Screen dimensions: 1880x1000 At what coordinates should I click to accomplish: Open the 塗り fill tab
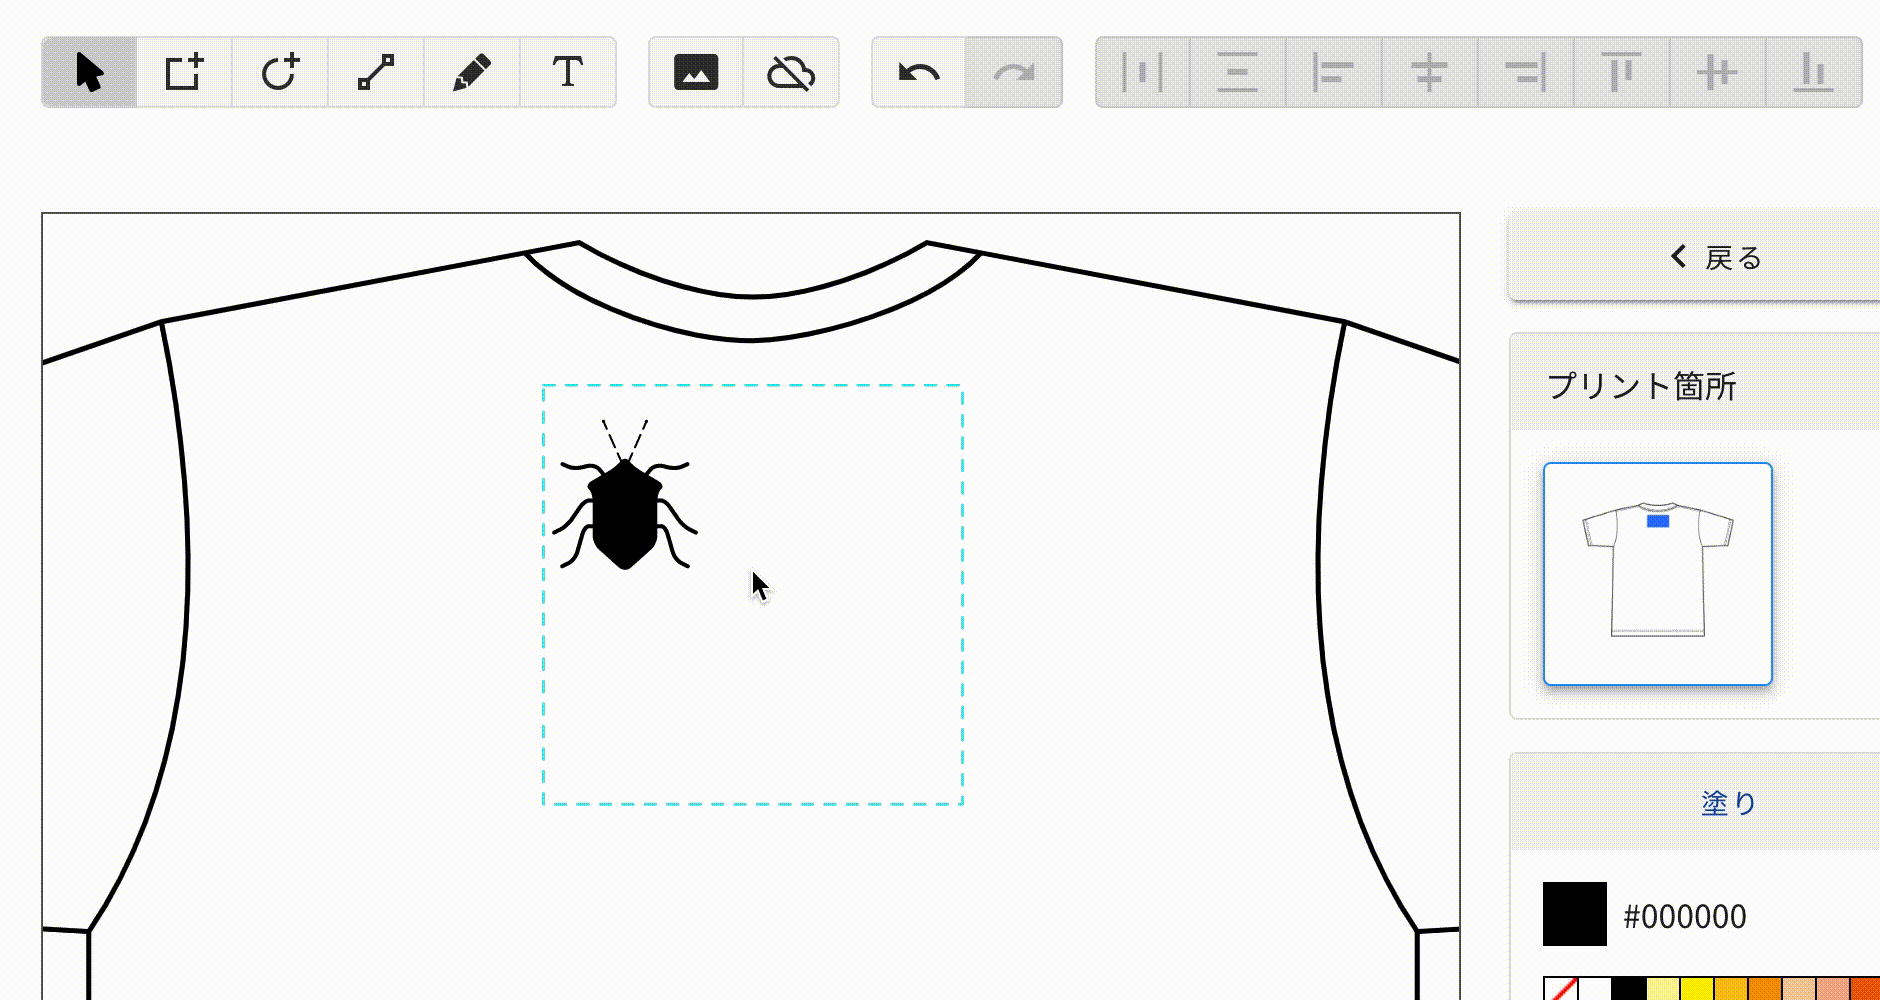[1728, 803]
